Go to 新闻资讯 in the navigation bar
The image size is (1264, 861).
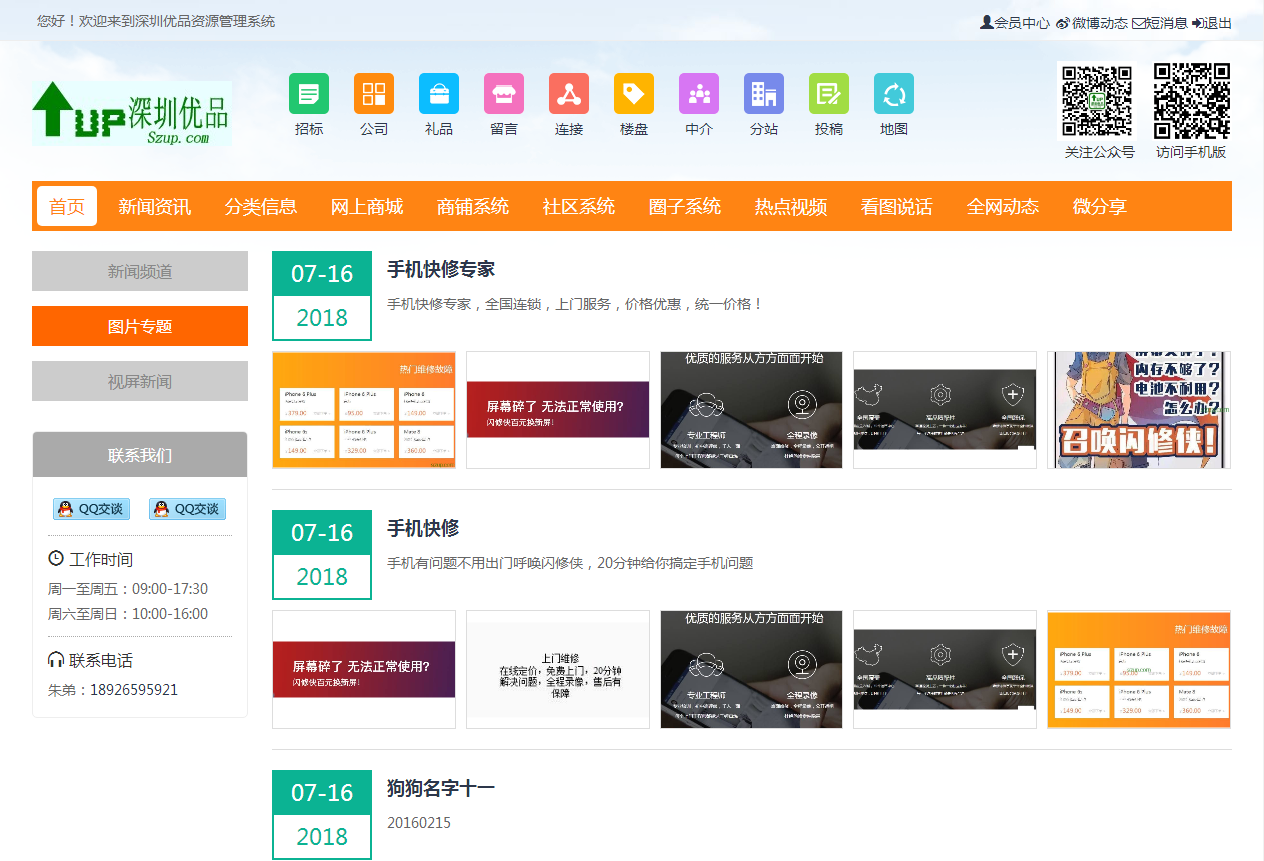click(x=154, y=207)
